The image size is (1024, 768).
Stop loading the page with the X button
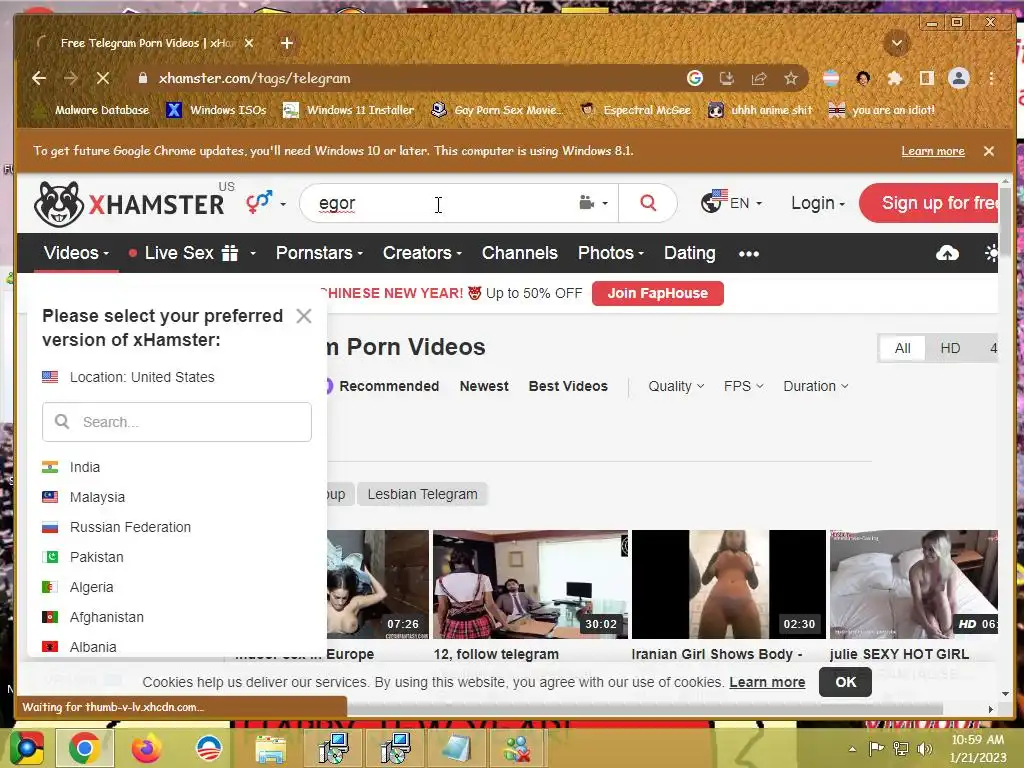click(103, 78)
